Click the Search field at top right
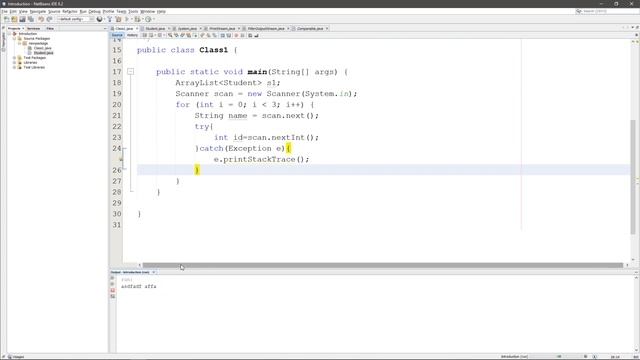The image size is (640, 360). pyautogui.click(x=607, y=11)
